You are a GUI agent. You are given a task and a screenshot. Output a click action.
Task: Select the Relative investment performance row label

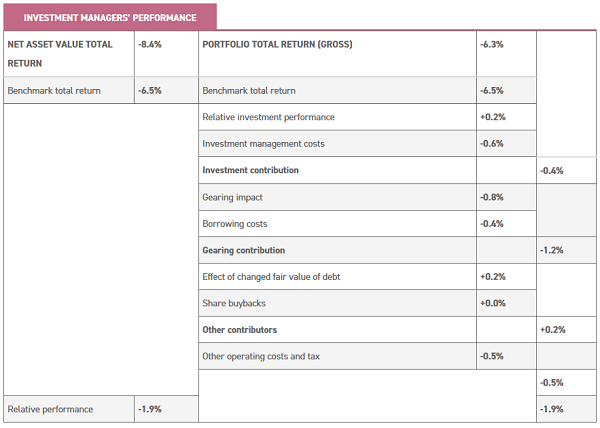coord(268,117)
